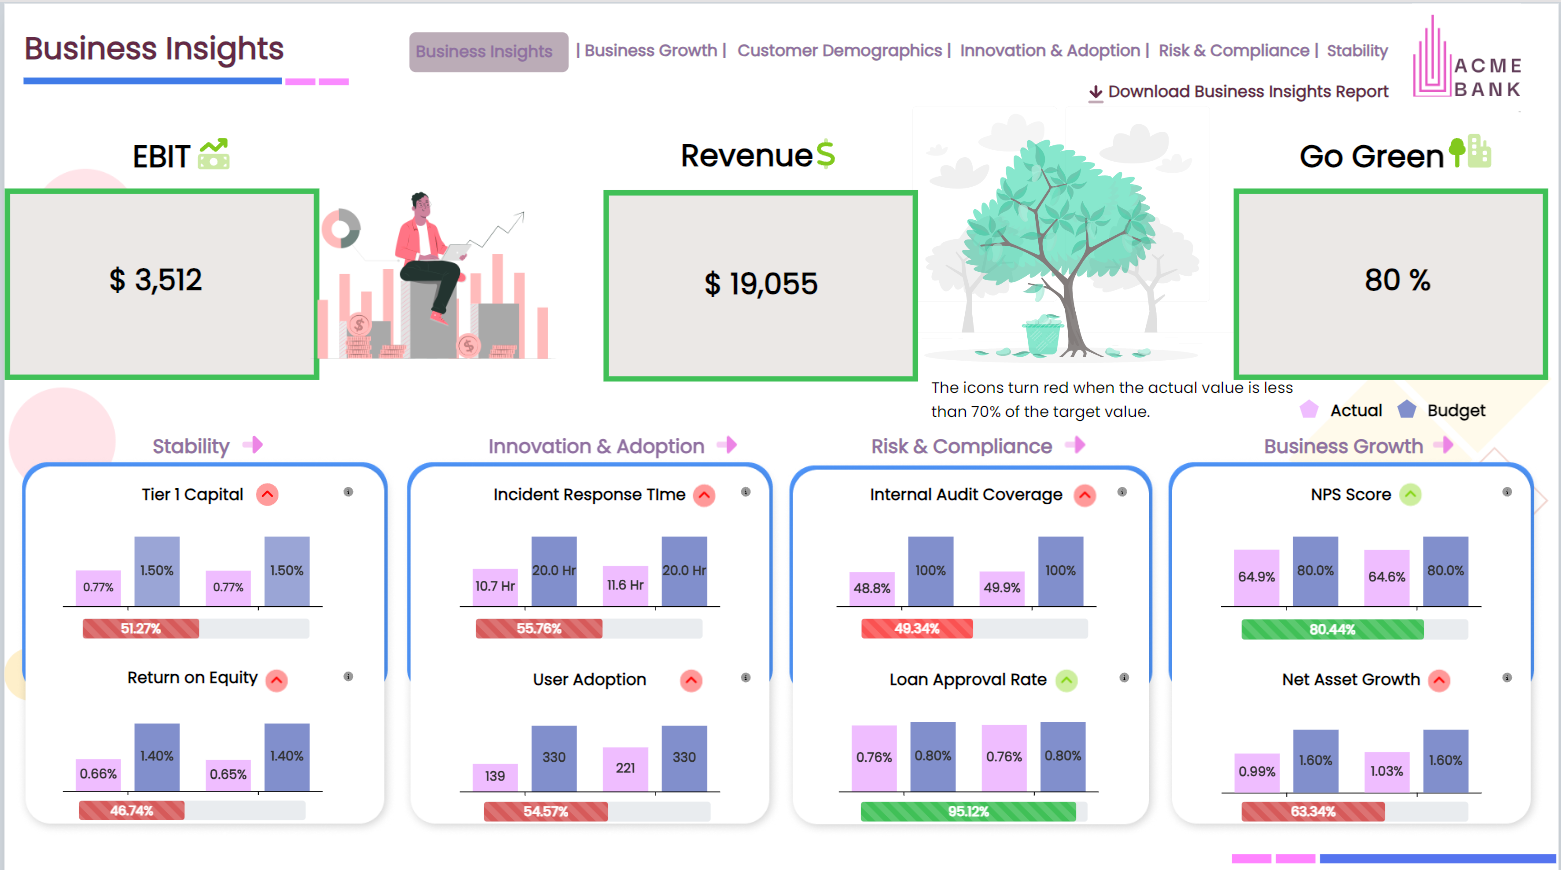Switch to the Business Growth tab
This screenshot has width=1561, height=870.
click(x=651, y=50)
